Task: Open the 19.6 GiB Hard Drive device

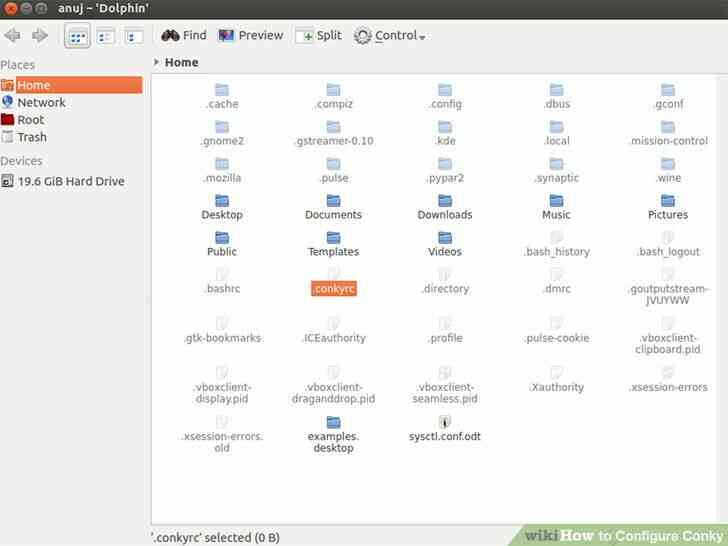Action: [x=63, y=181]
